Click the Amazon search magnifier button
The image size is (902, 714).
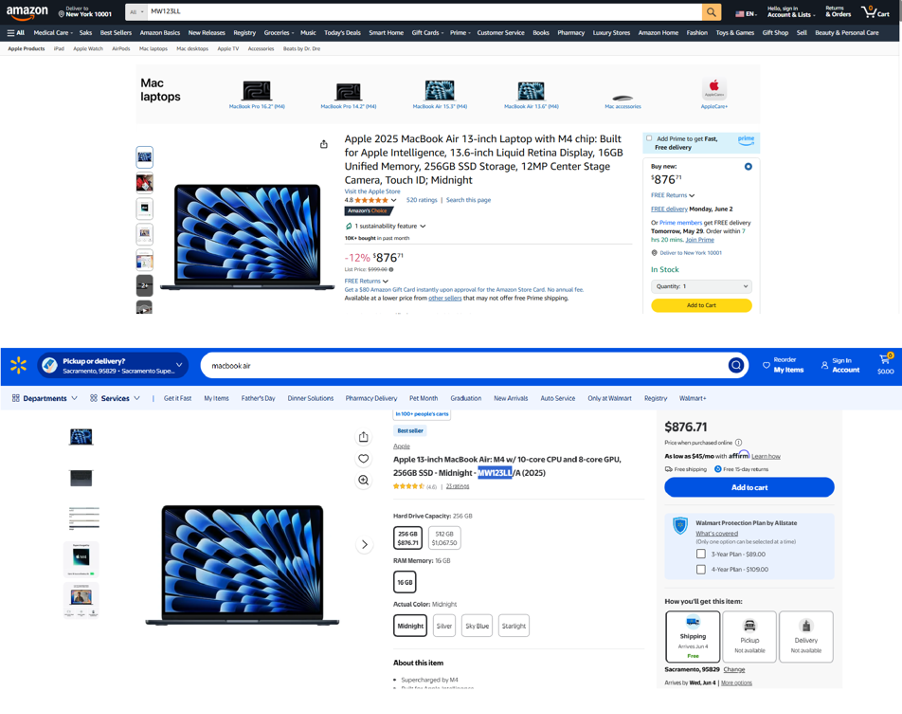tap(712, 12)
